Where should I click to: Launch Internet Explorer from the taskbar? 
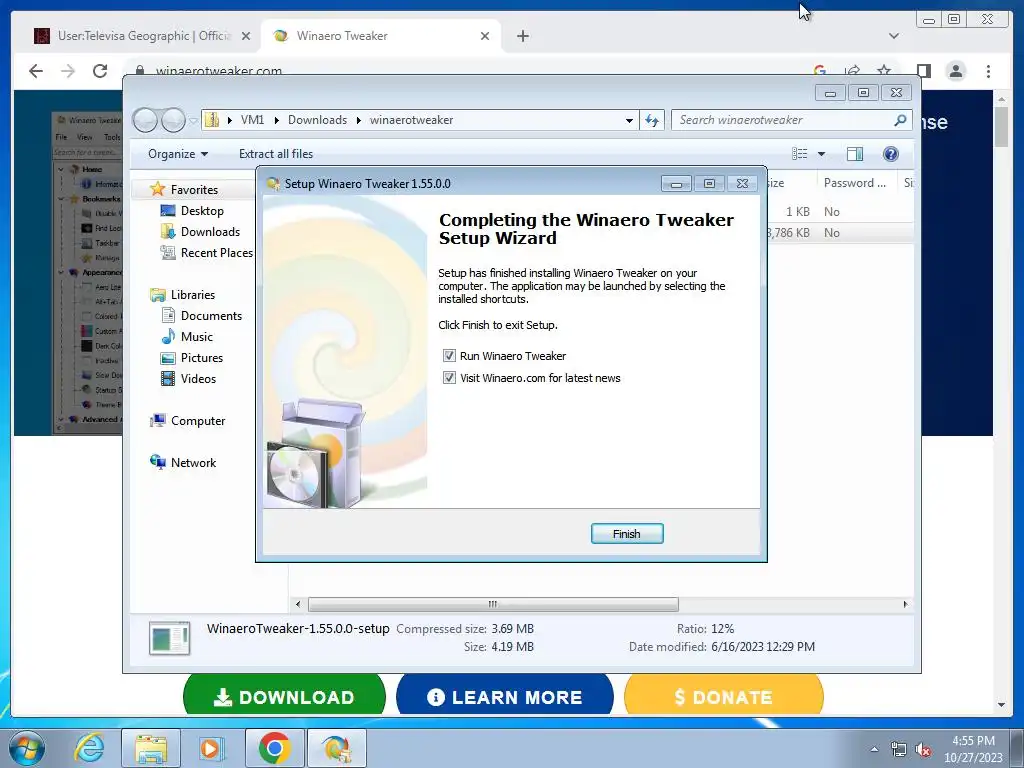[89, 748]
